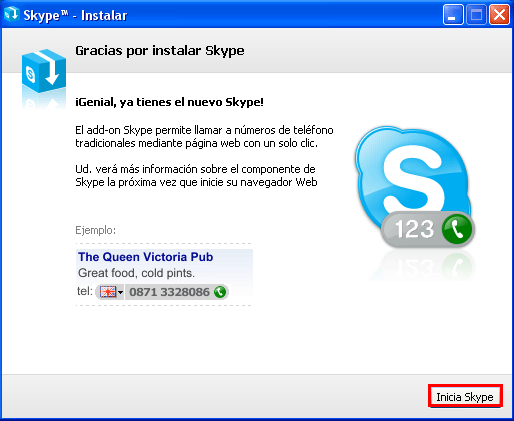Click the 123 number badge on Skype logo
514x421 pixels.
(x=414, y=229)
